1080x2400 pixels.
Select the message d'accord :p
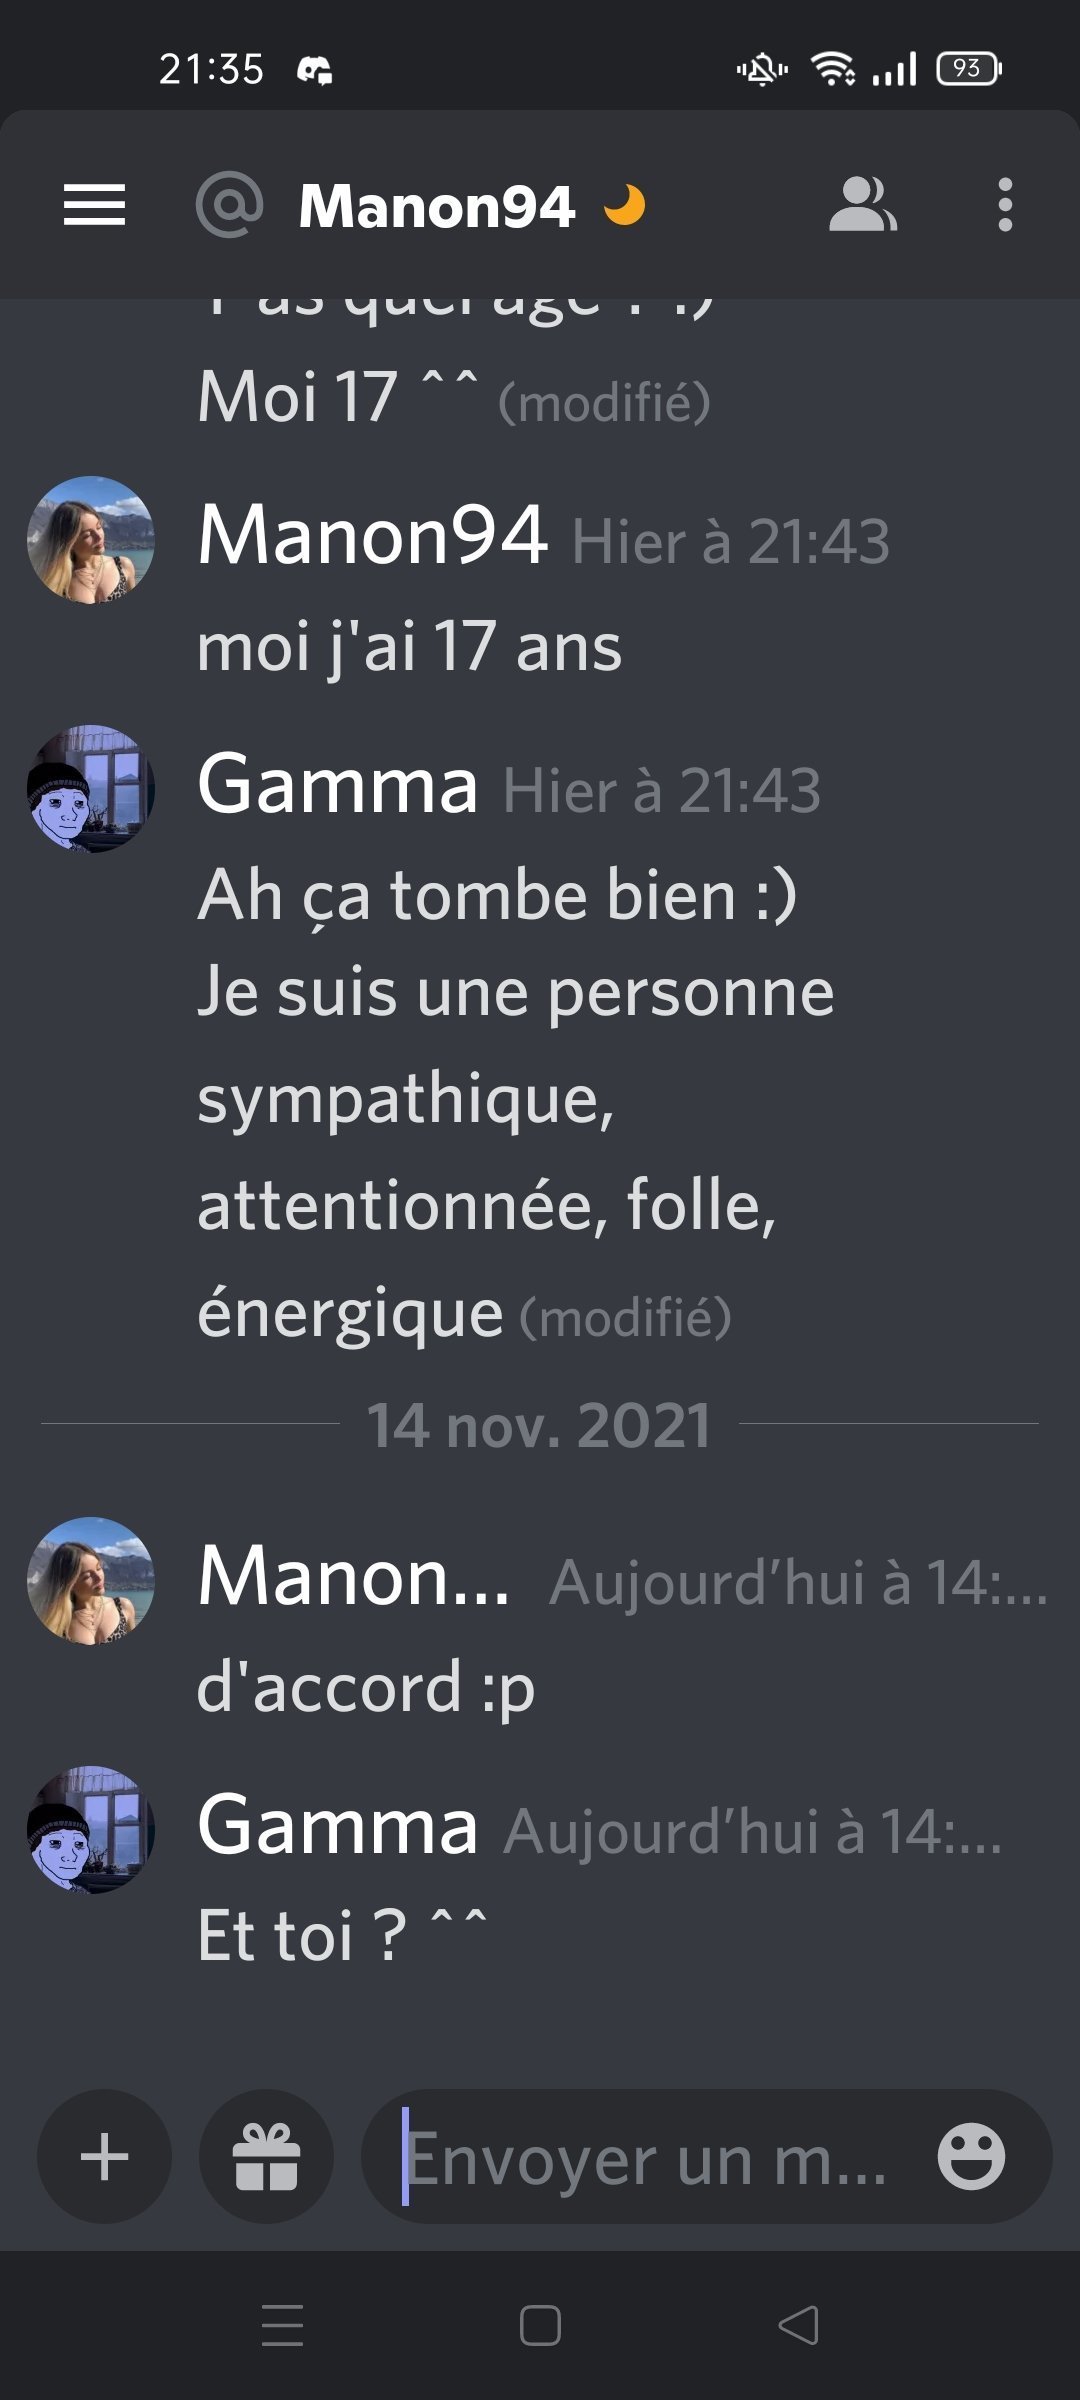(x=366, y=1687)
